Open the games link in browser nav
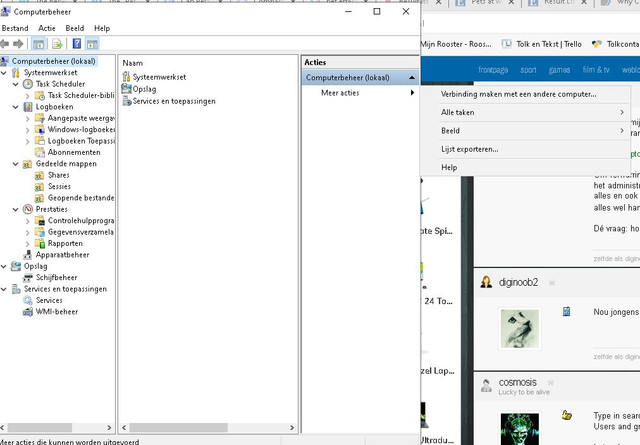This screenshot has width=640, height=445. click(559, 70)
